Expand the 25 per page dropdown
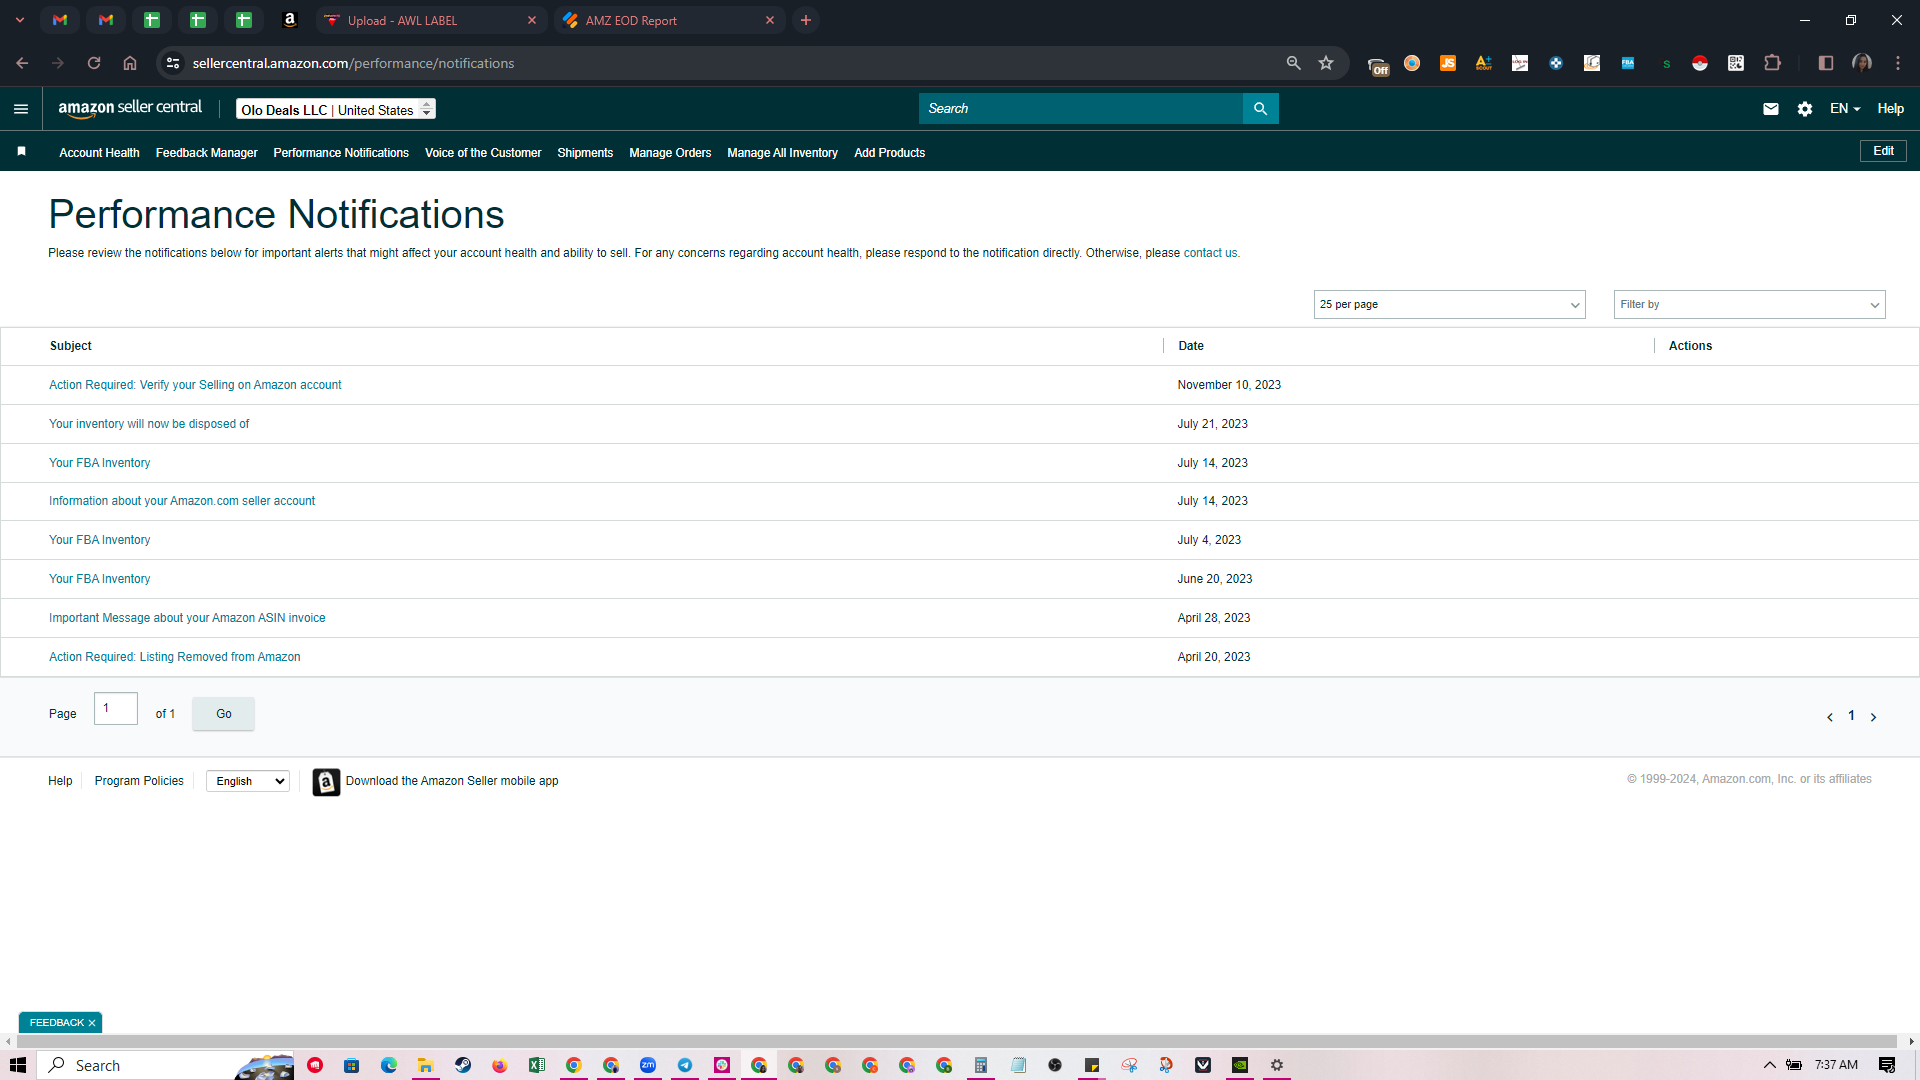Viewport: 1920px width, 1080px height. click(1449, 305)
